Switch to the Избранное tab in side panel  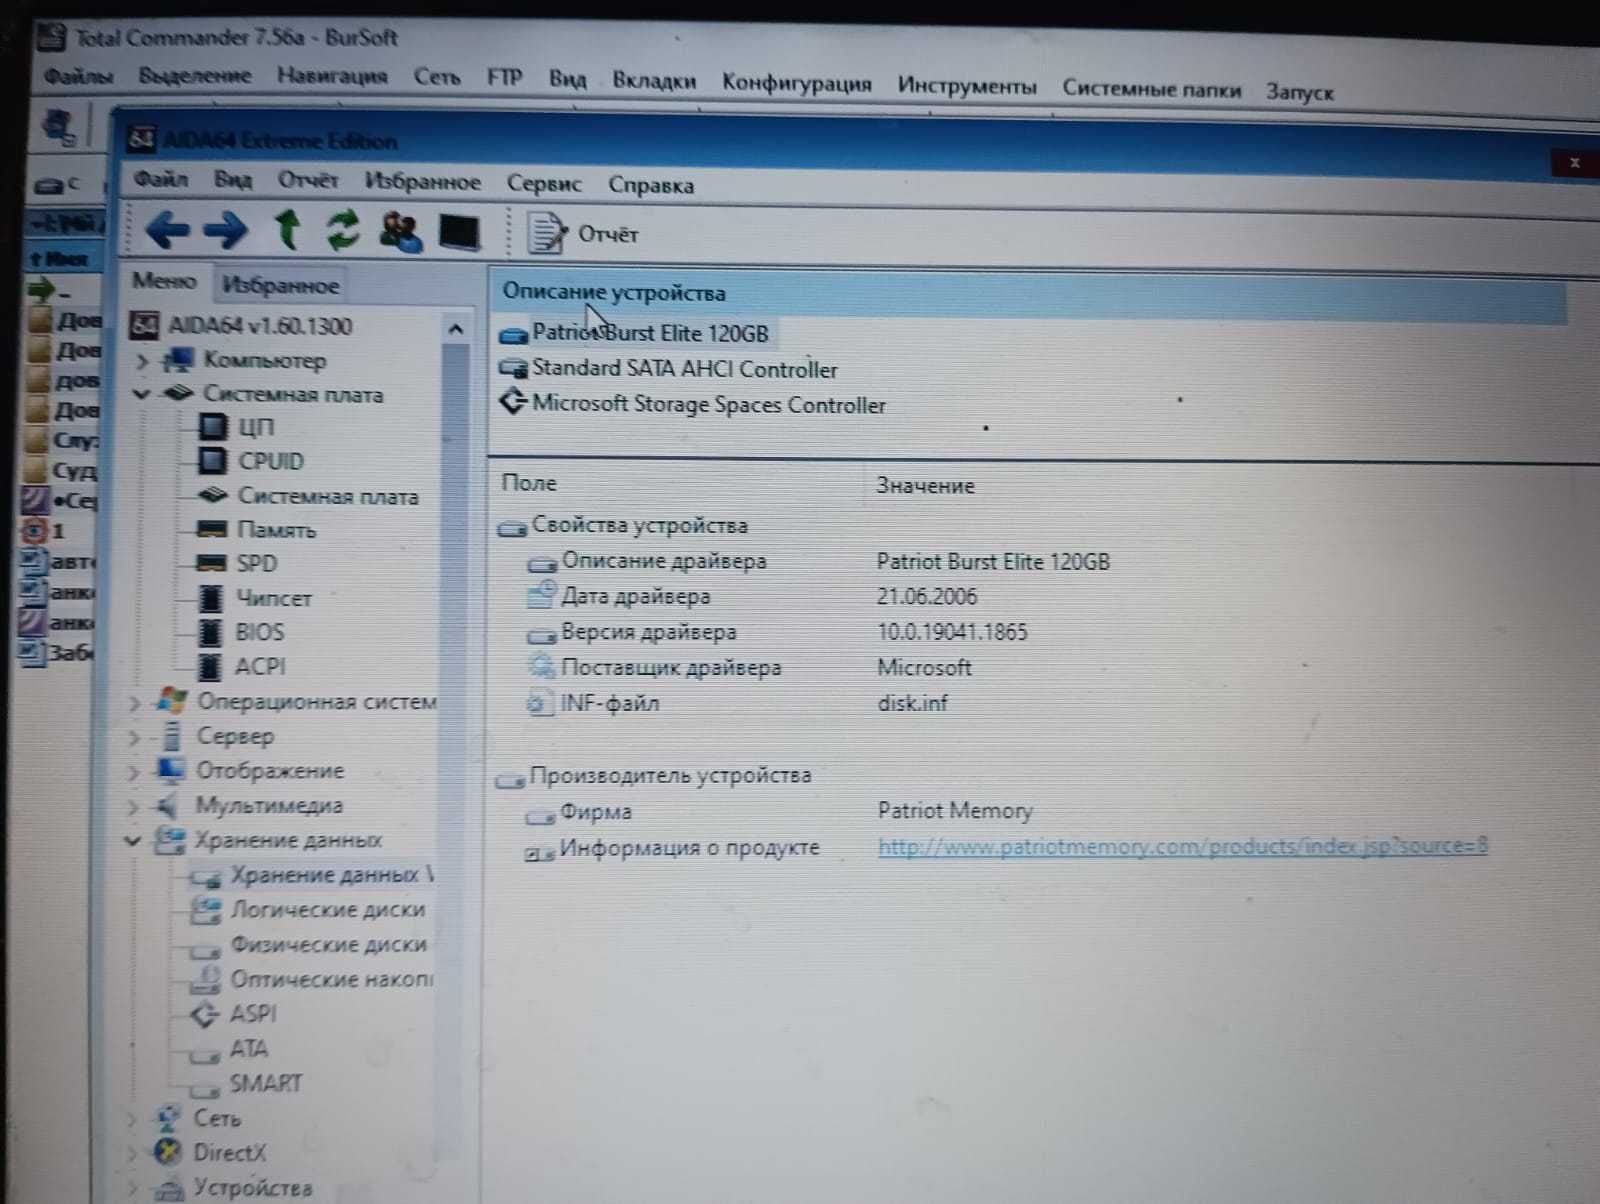[x=281, y=286]
